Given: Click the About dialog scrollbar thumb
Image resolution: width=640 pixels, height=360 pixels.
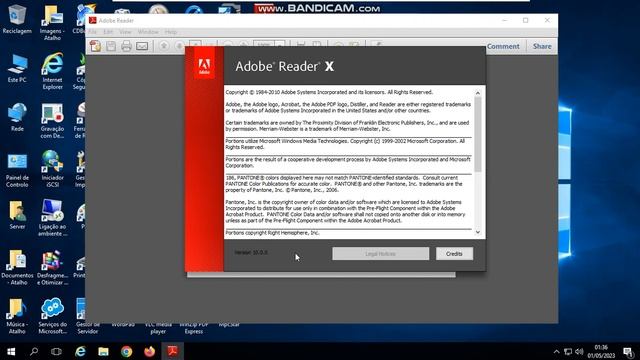Looking at the screenshot, I should coord(478,135).
